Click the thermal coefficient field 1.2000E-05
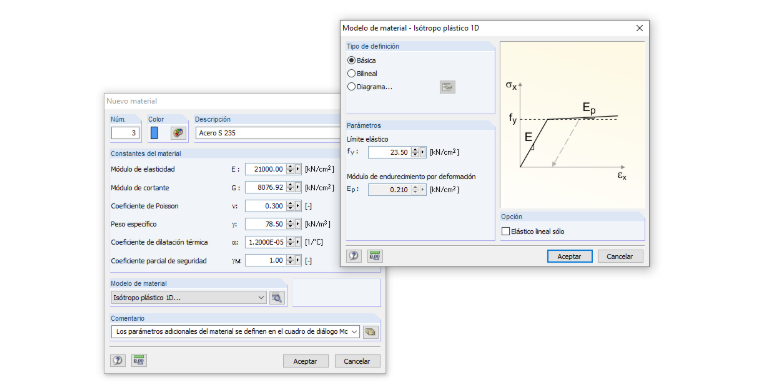 (x=266, y=242)
